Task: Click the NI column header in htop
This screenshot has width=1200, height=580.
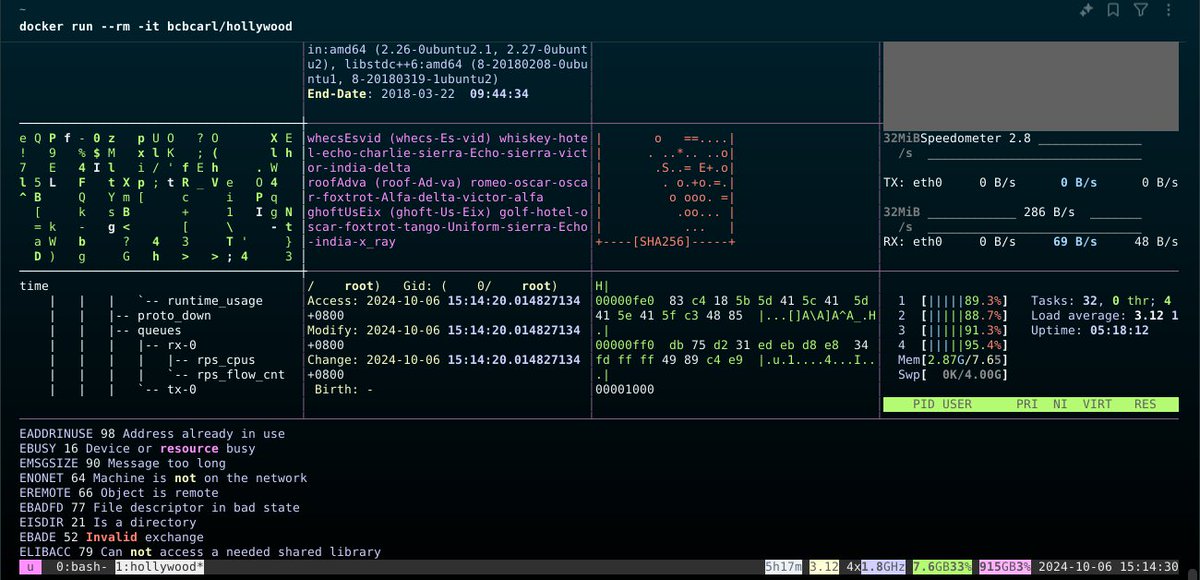Action: pos(1060,404)
